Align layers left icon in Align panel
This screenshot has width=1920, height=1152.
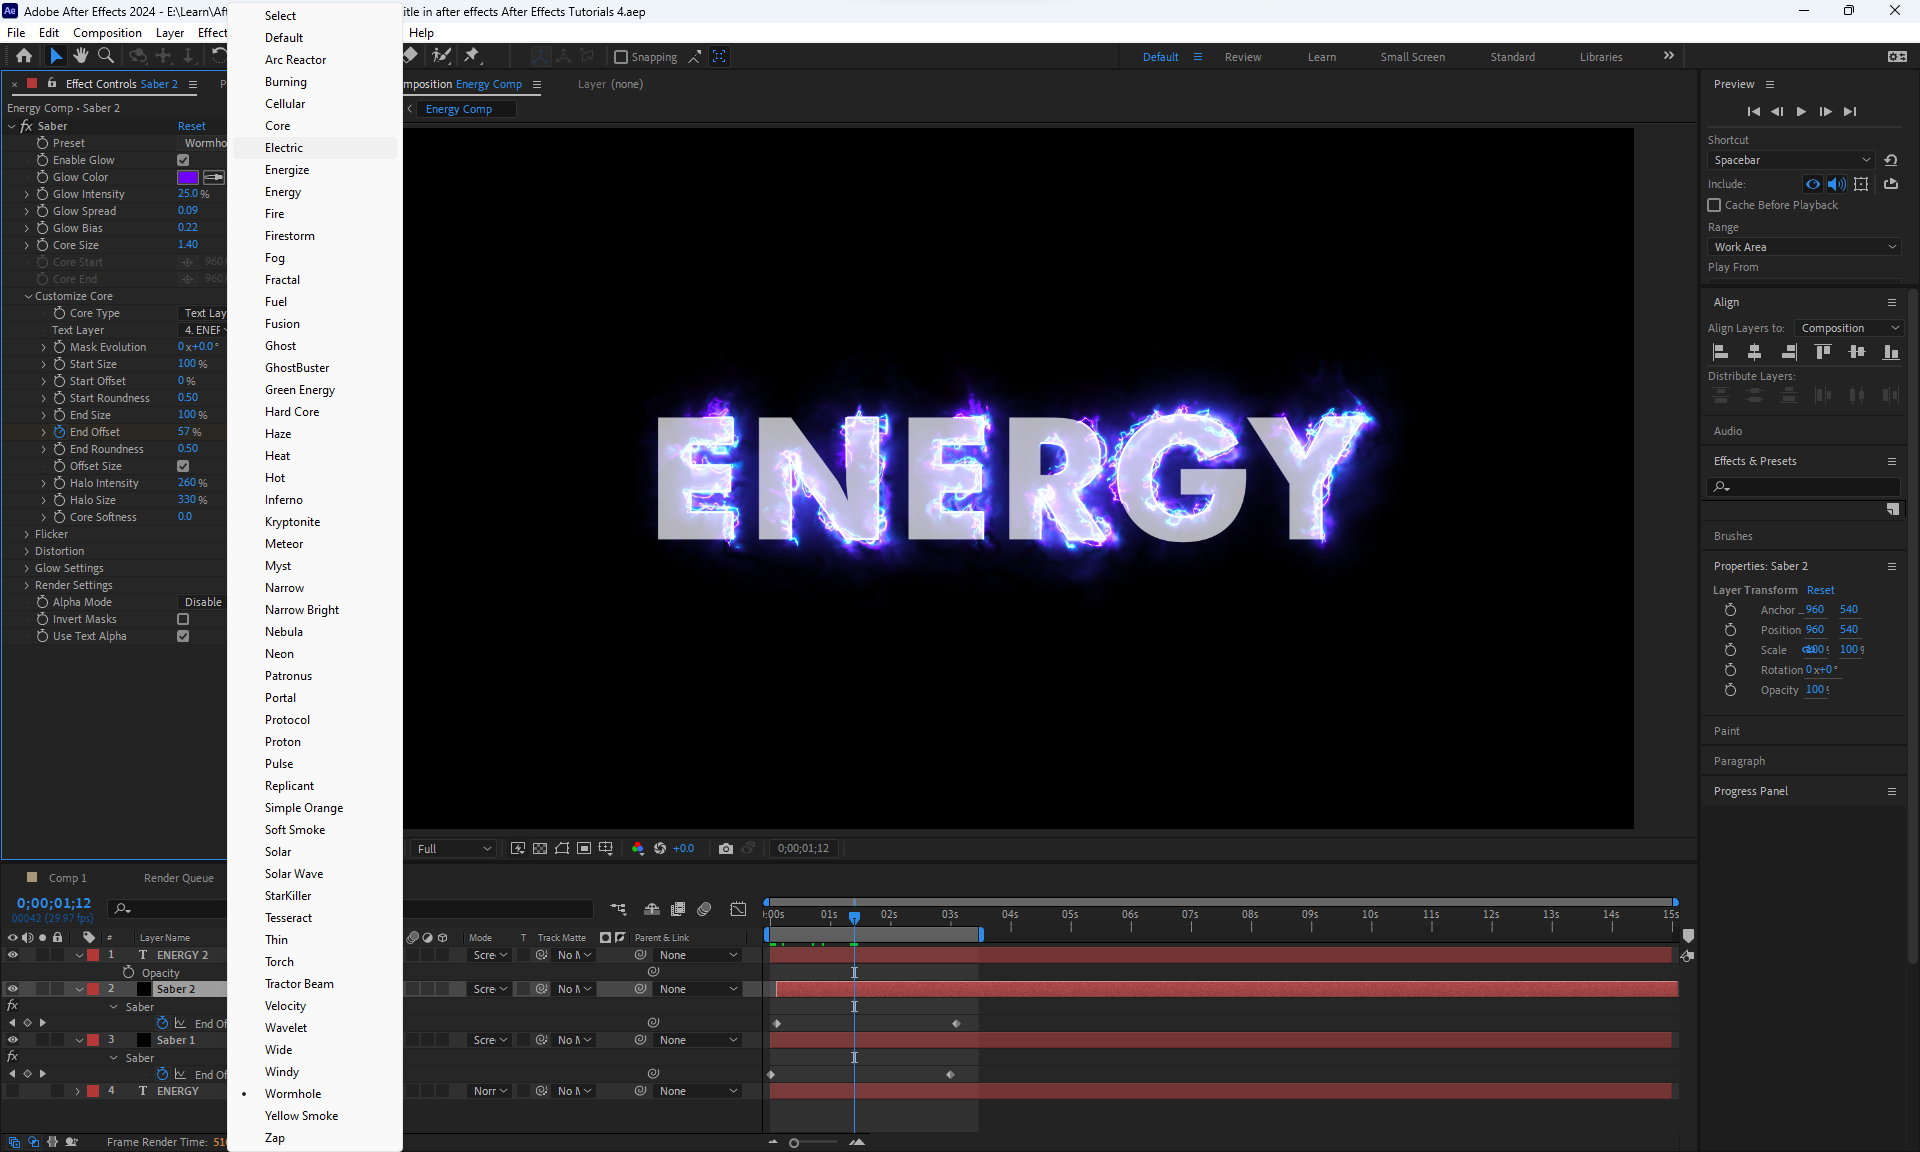pos(1720,352)
